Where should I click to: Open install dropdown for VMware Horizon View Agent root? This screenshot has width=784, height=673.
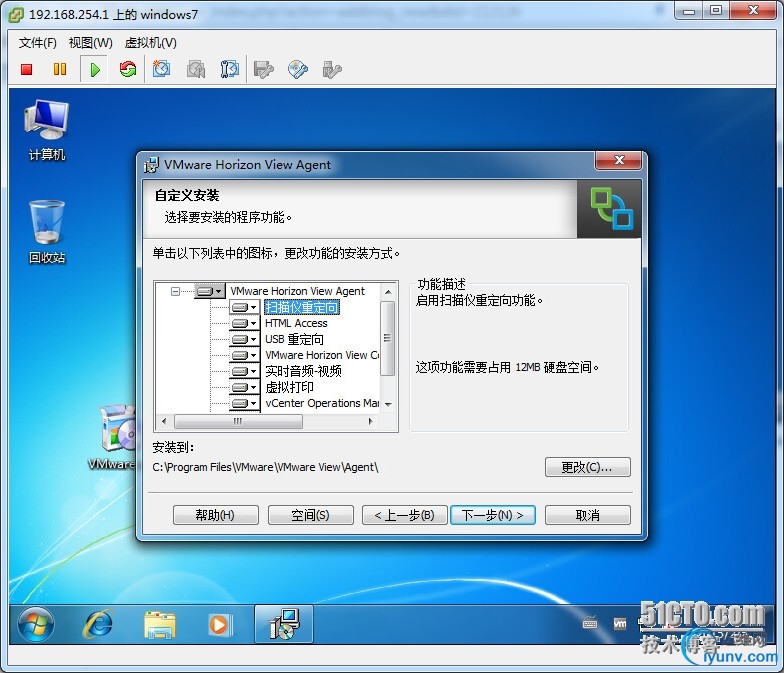(x=210, y=291)
